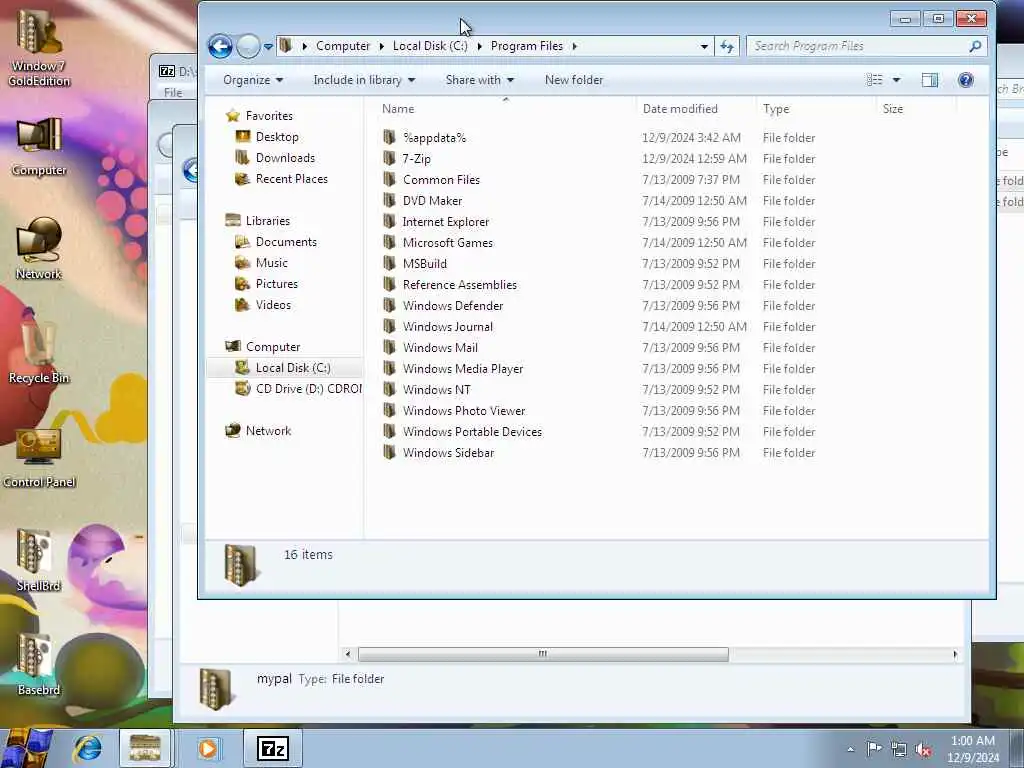
Task: Open Downloads in the navigation pane
Action: tap(285, 157)
